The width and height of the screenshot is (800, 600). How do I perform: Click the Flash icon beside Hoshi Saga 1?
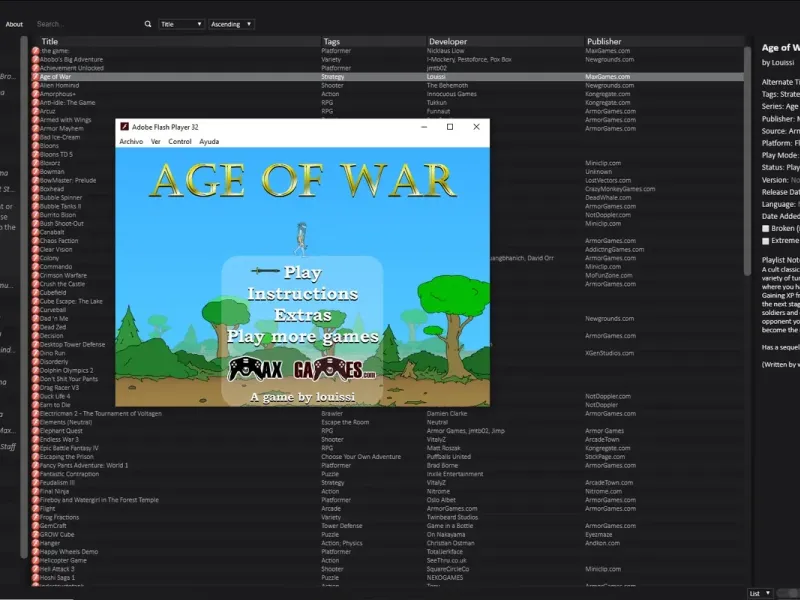click(x=35, y=578)
